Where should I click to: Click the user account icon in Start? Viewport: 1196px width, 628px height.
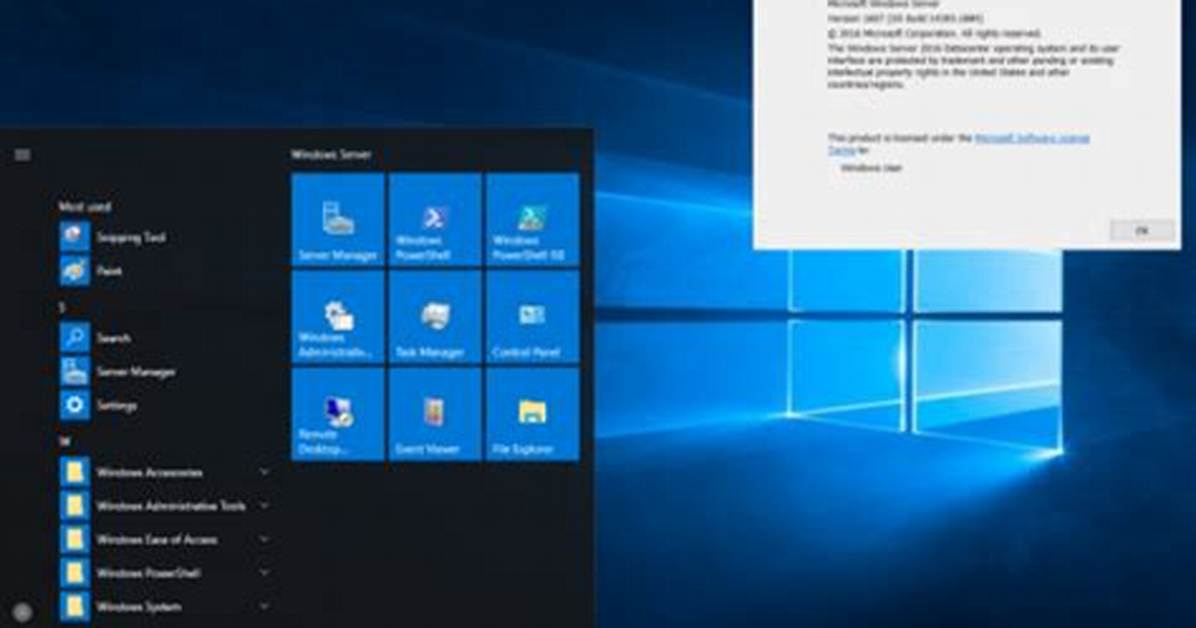tap(23, 611)
